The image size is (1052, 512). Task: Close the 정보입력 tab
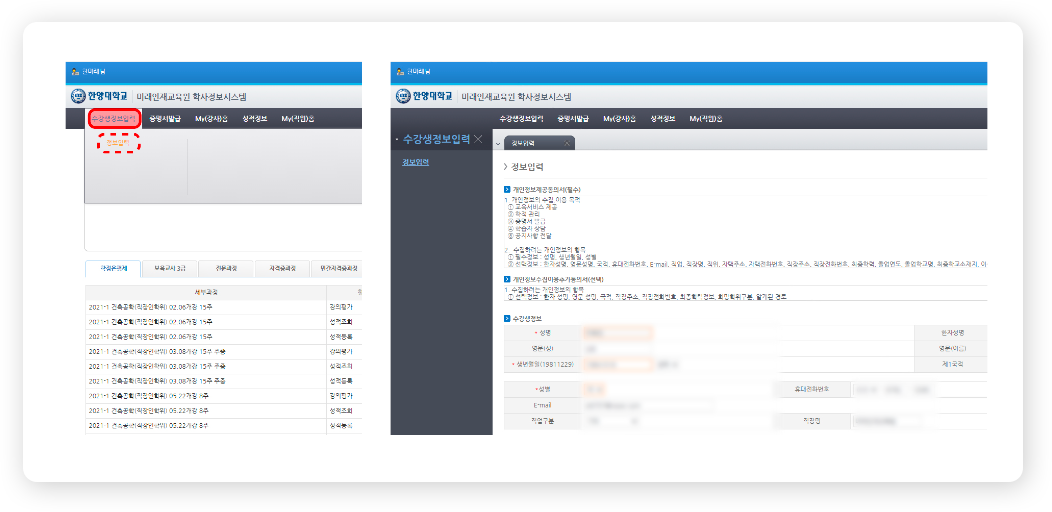point(568,143)
